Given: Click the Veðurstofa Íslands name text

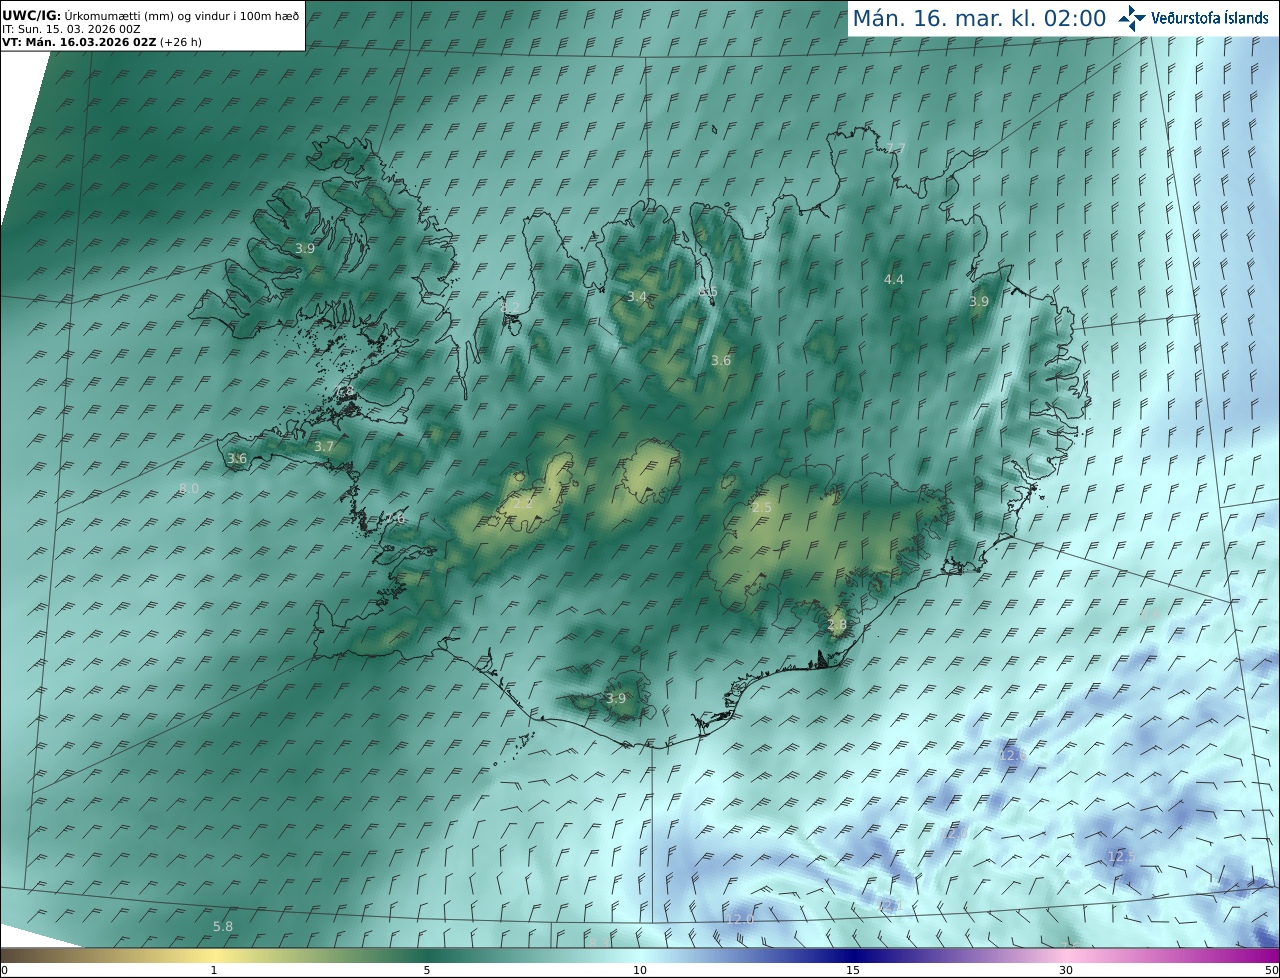Looking at the screenshot, I should (1209, 18).
